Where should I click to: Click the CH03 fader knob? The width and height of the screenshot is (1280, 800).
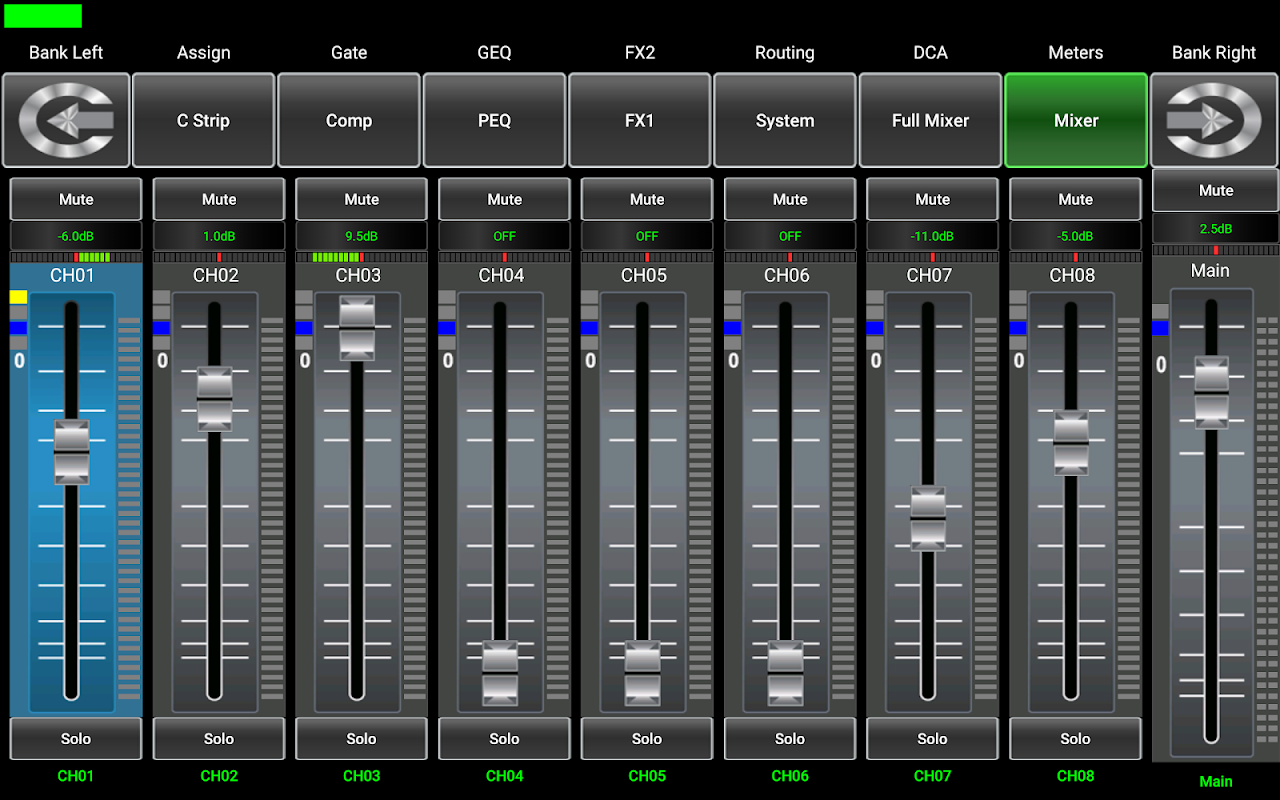[x=357, y=327]
